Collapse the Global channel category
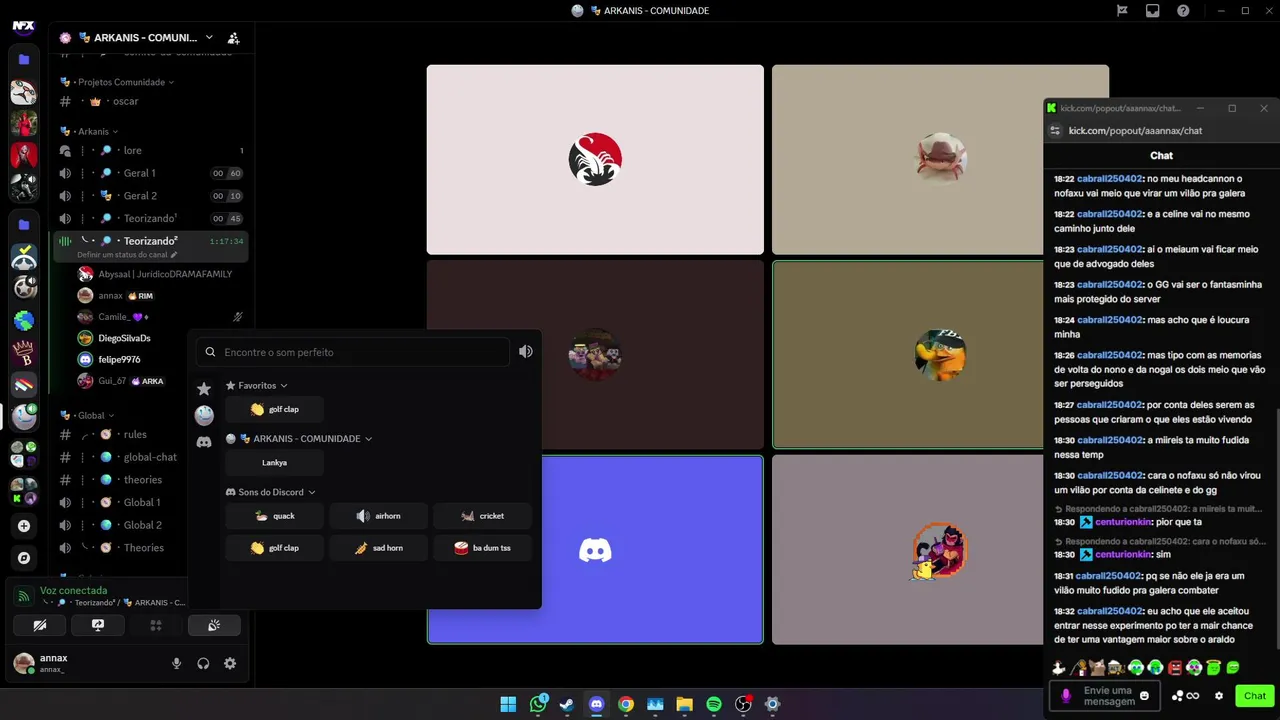1280x720 pixels. (87, 415)
